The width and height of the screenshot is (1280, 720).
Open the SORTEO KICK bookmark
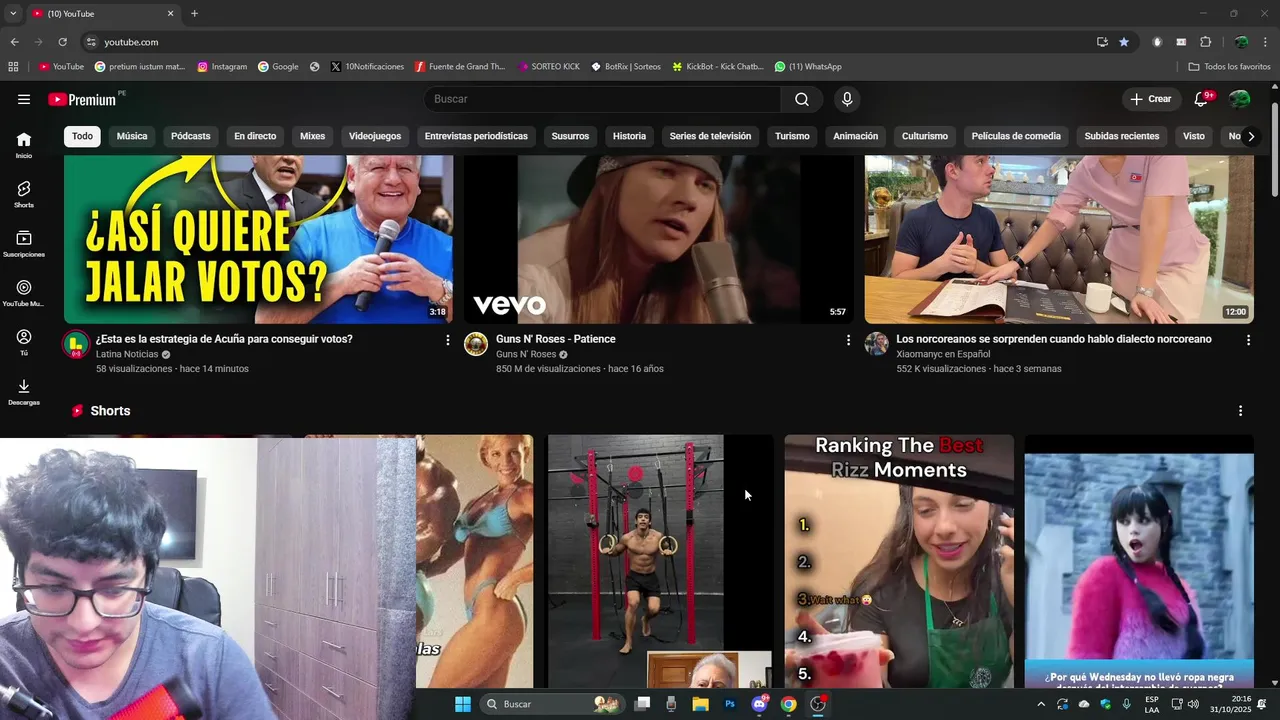(549, 67)
